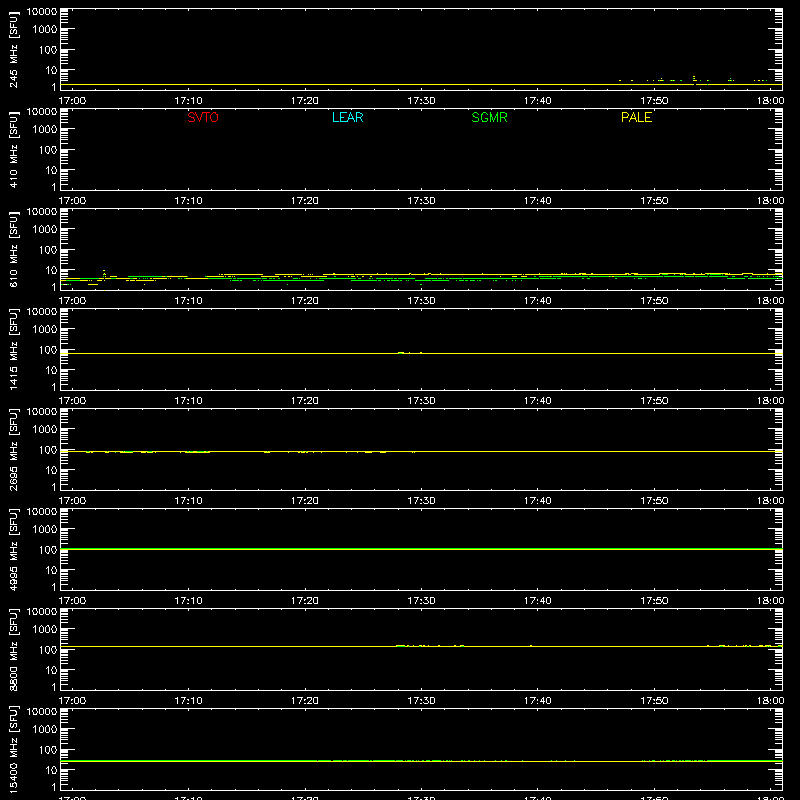Click the 17:40 time label under 610 MHz plot

click(537, 301)
